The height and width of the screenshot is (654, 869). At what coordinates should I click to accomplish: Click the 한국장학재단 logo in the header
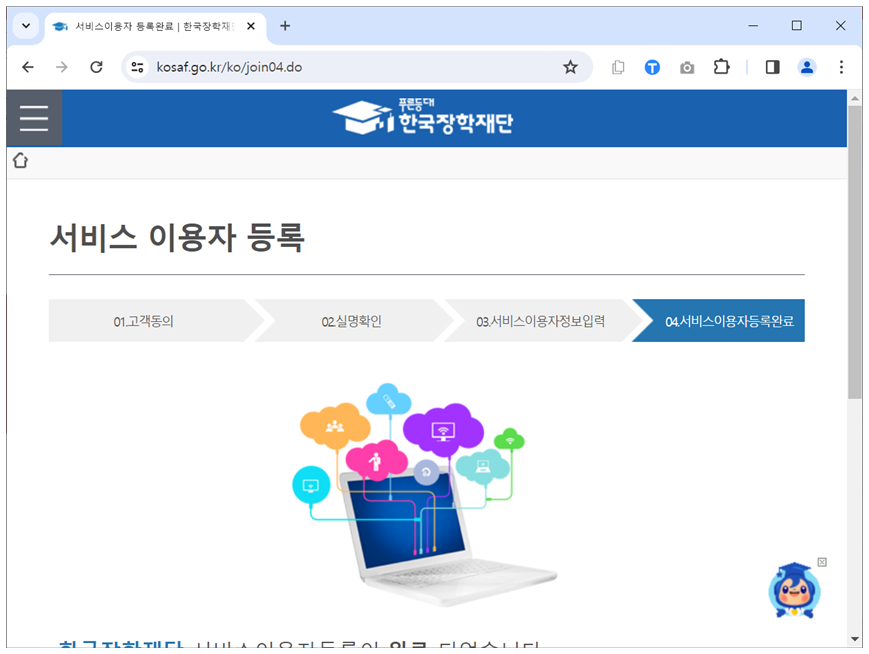(422, 117)
